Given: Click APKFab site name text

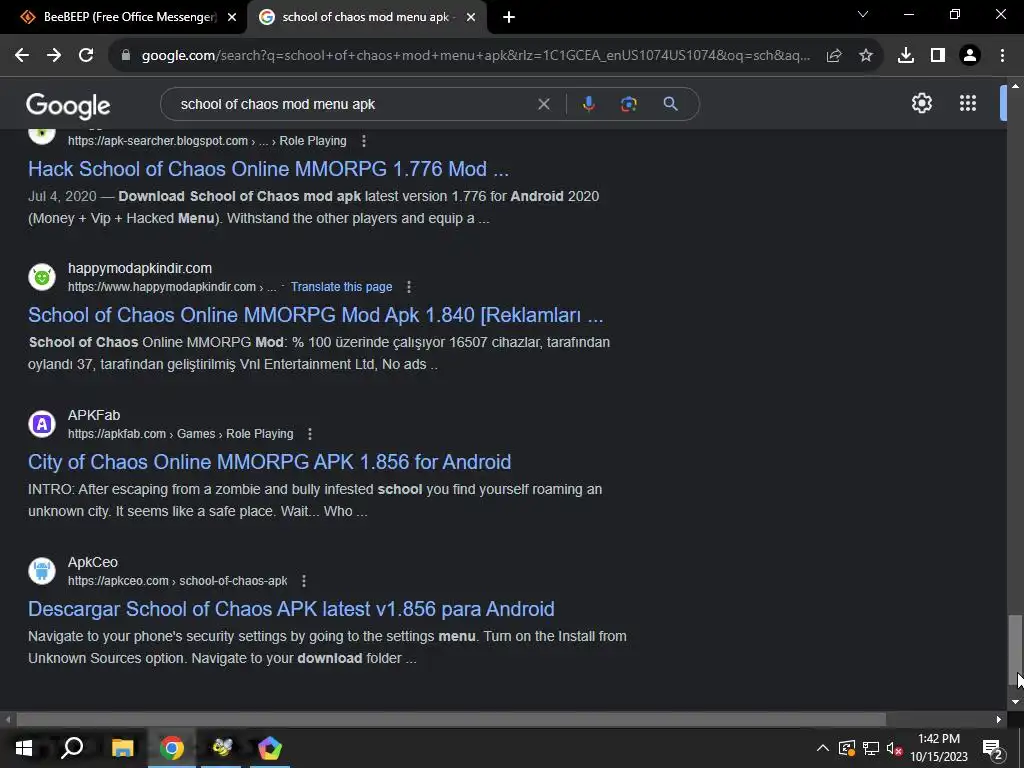Looking at the screenshot, I should [94, 415].
